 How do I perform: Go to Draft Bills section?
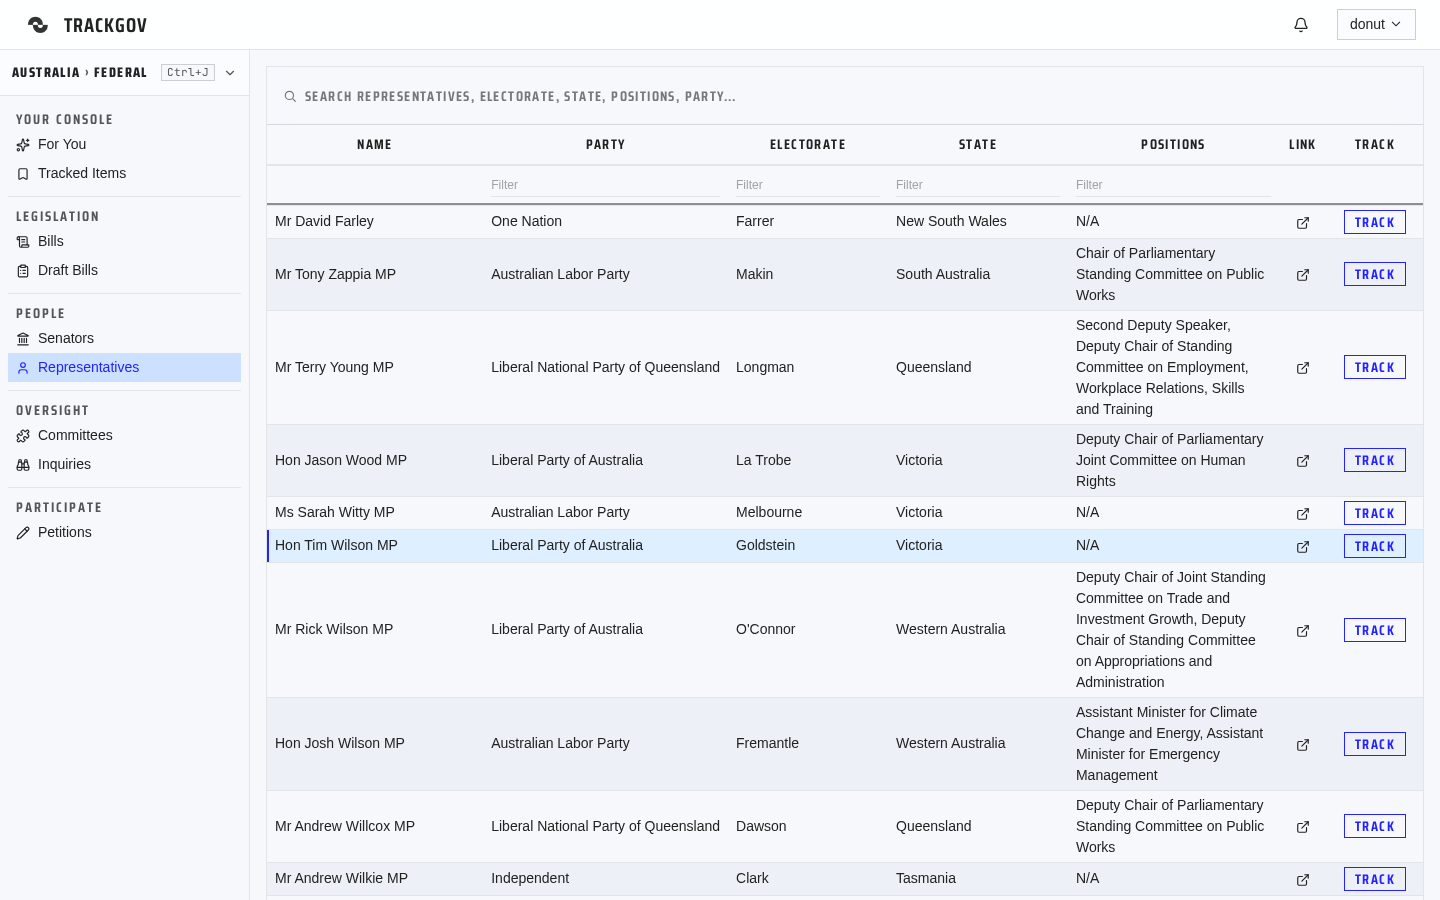click(124, 270)
